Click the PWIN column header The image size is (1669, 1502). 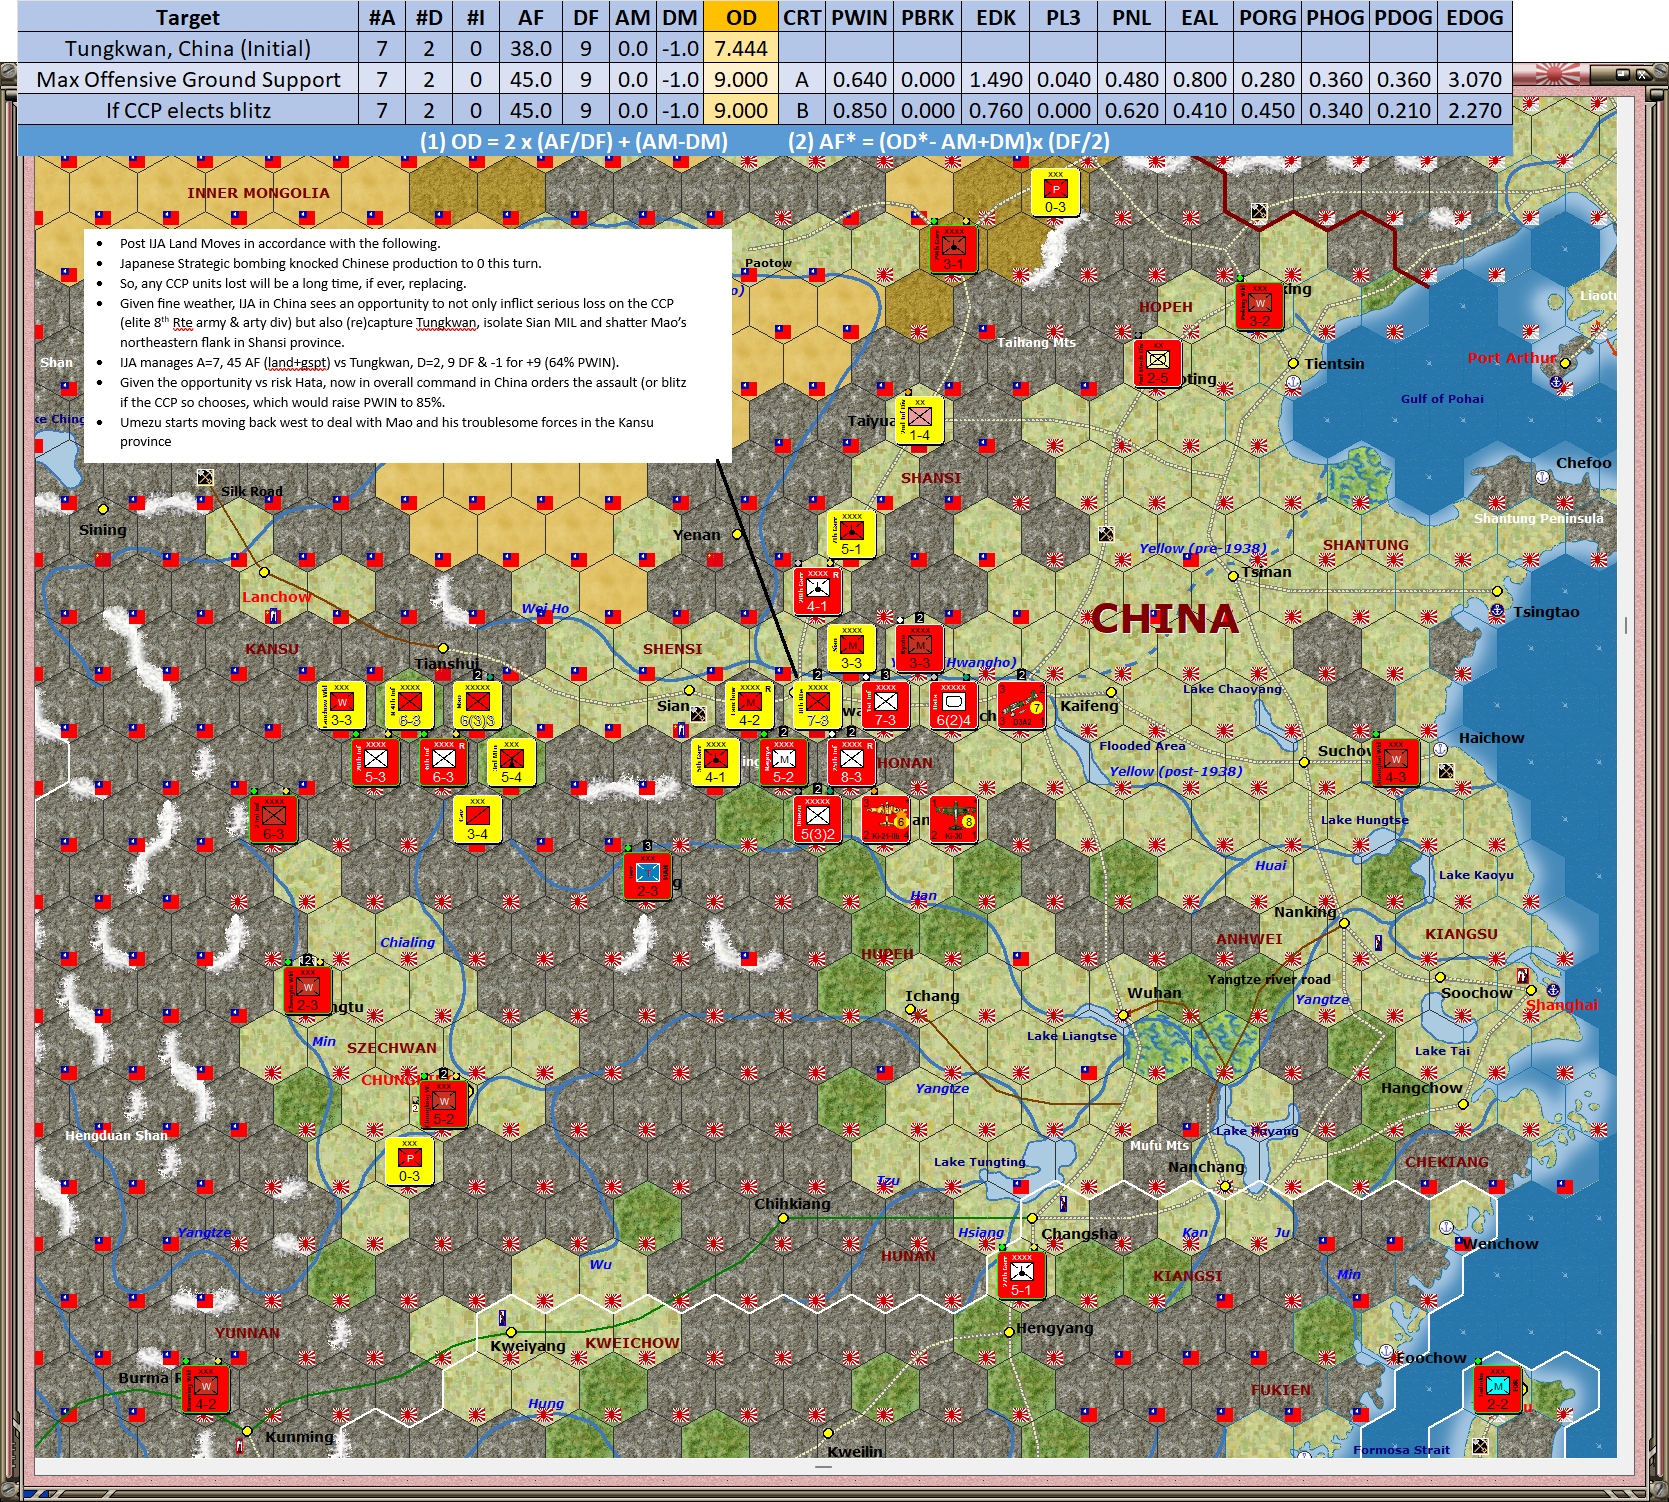859,17
